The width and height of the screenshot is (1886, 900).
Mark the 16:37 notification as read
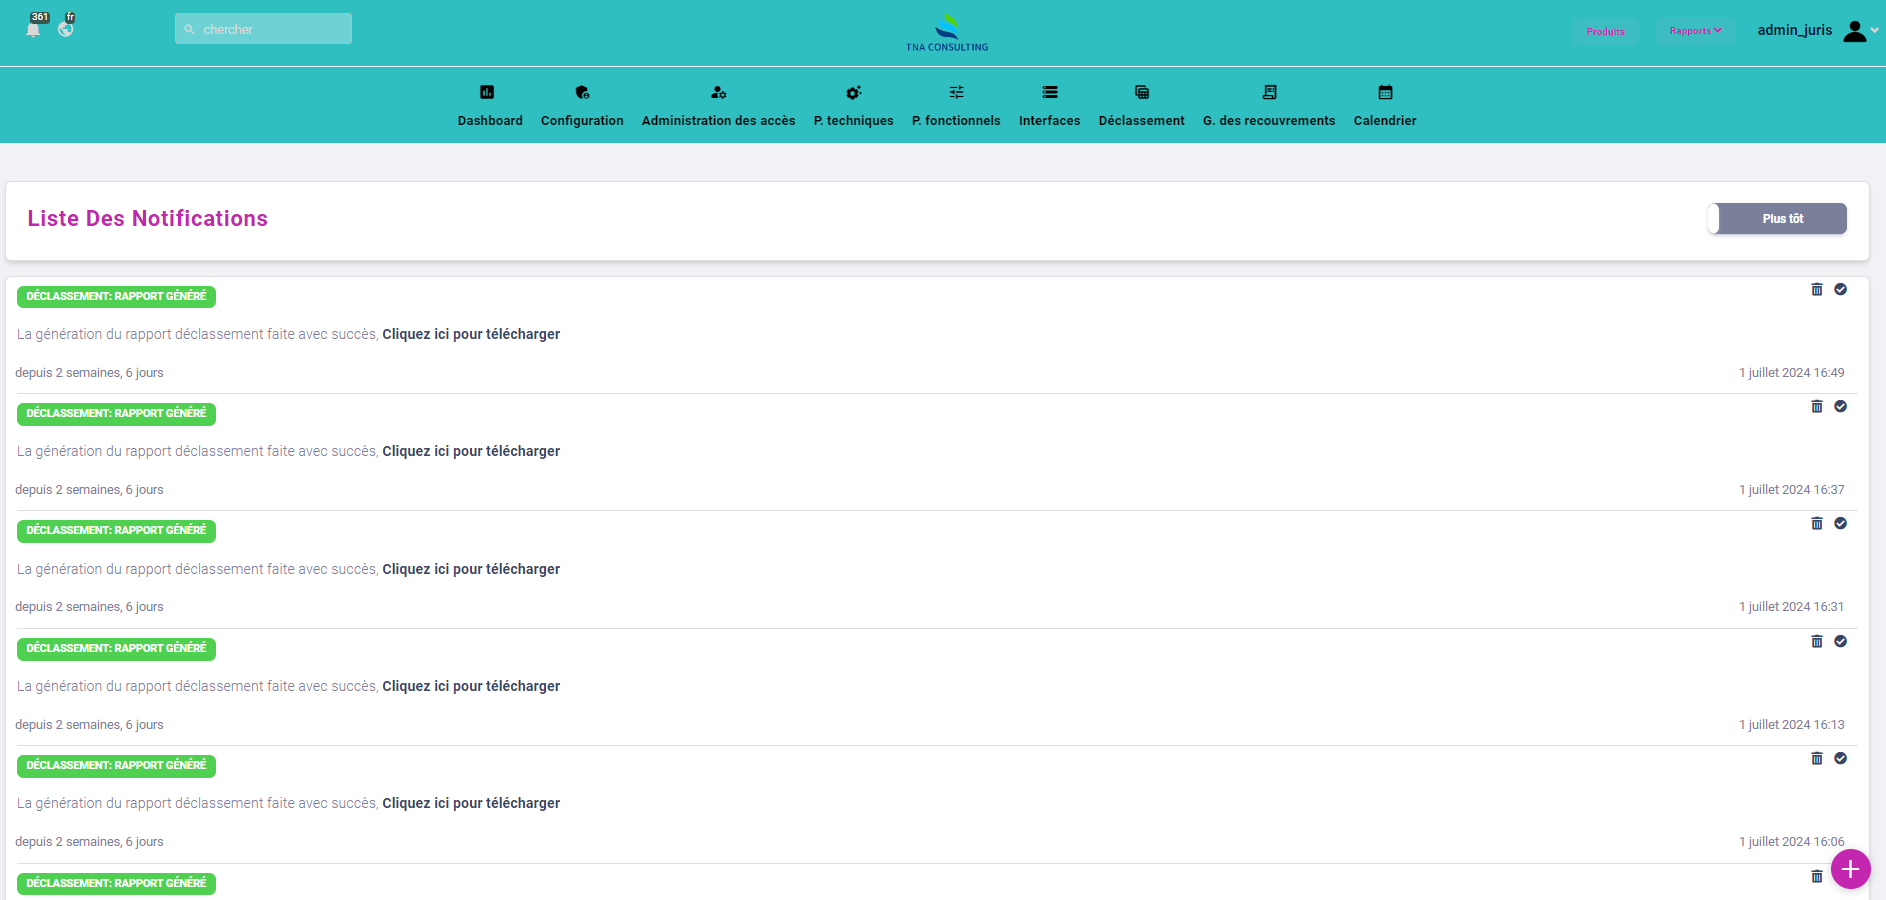pos(1840,406)
